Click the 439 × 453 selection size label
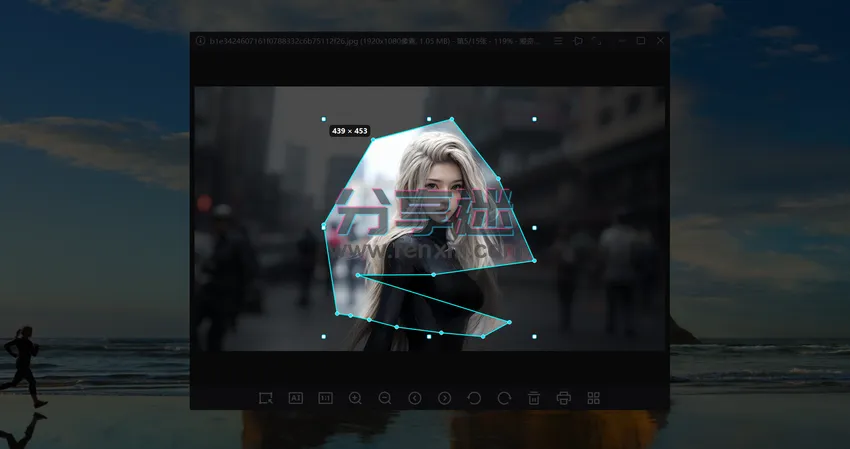This screenshot has height=449, width=850. click(x=350, y=131)
